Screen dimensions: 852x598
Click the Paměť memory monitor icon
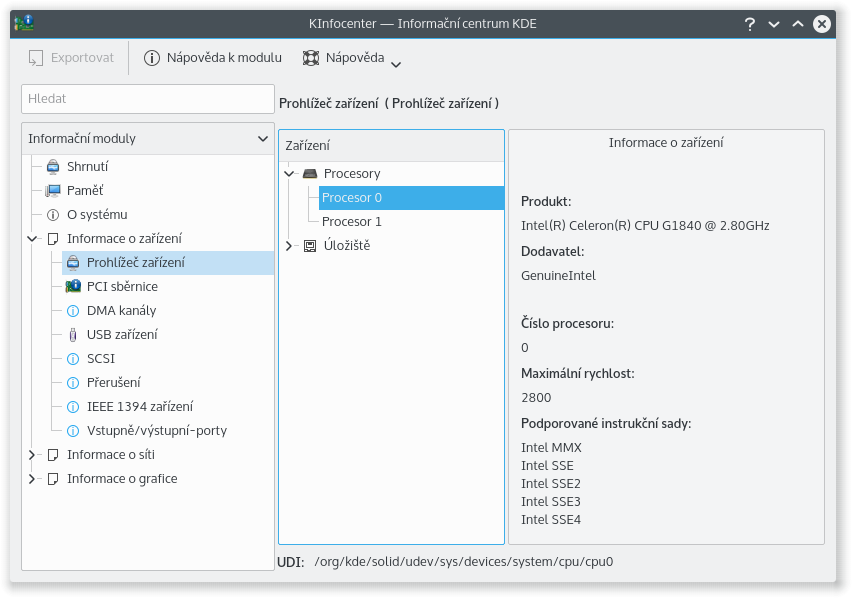click(53, 191)
